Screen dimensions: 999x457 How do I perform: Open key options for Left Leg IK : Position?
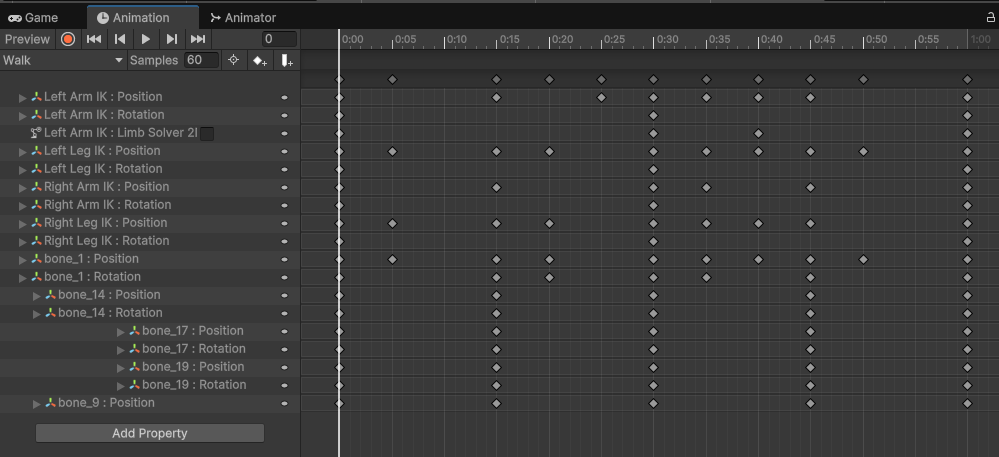tap(284, 152)
